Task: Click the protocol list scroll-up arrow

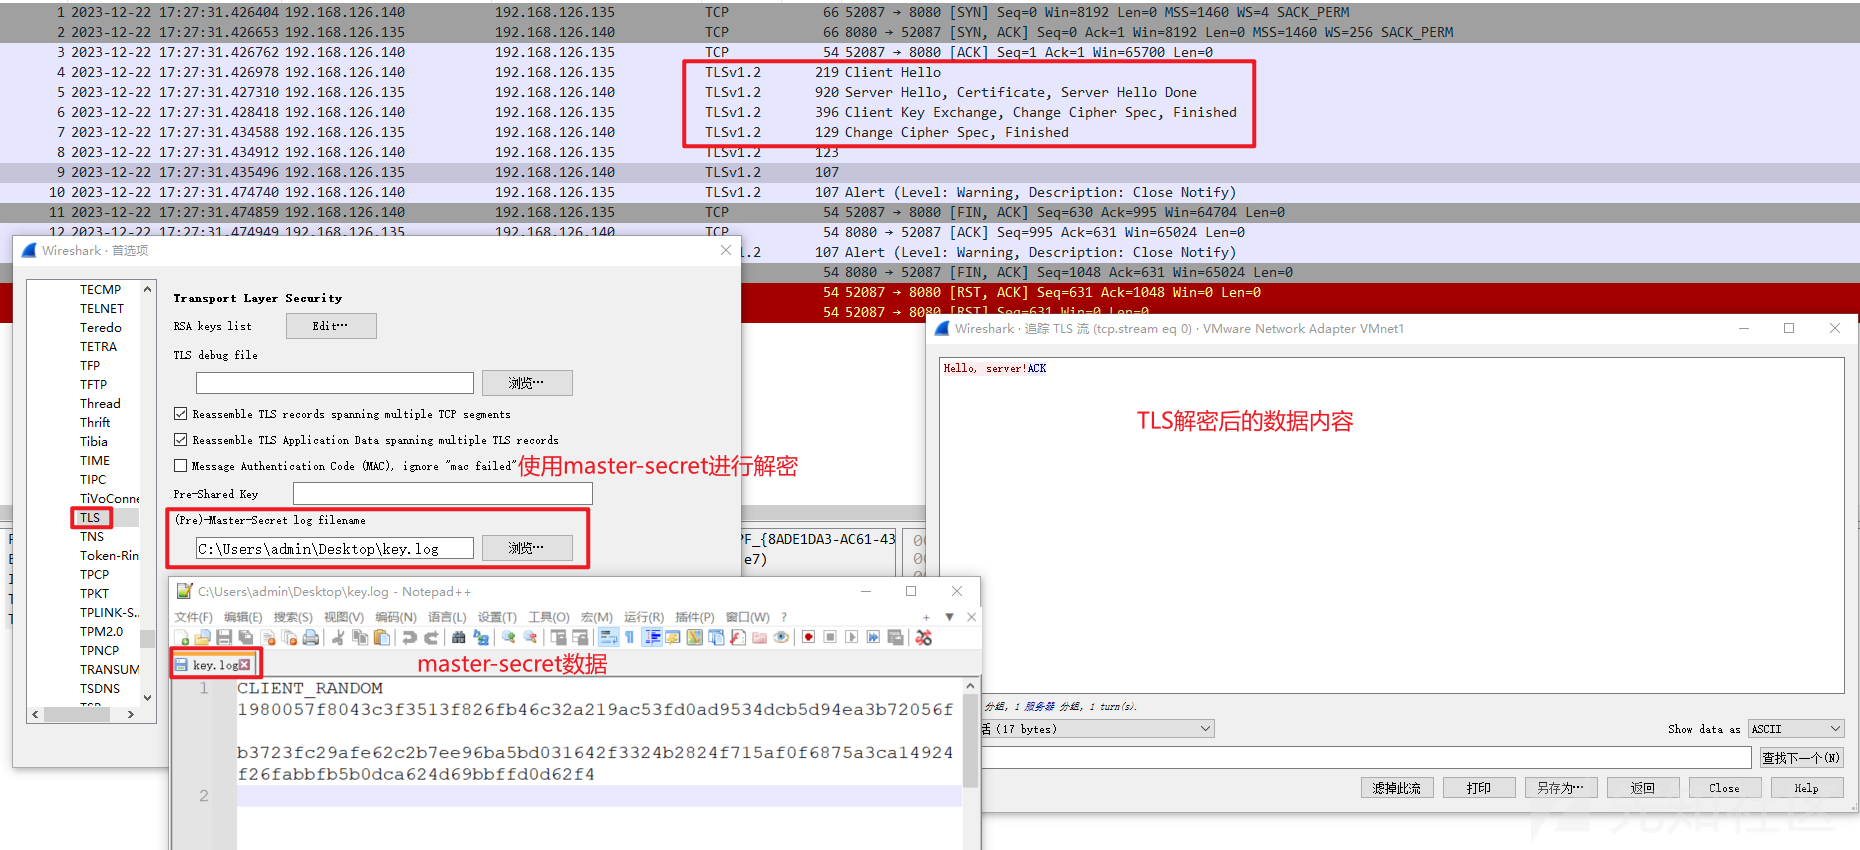Action: (148, 290)
